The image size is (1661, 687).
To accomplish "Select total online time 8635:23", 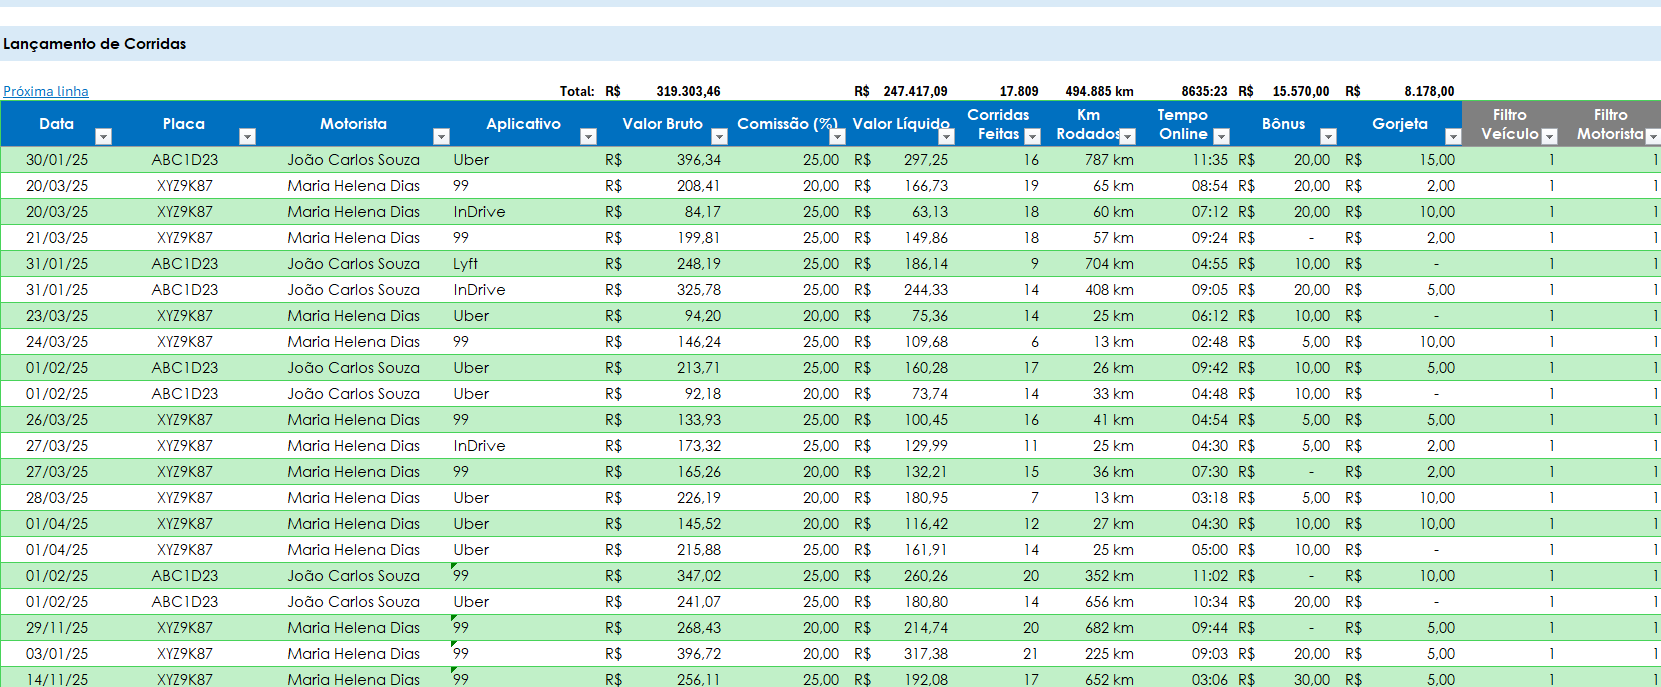I will [1204, 91].
